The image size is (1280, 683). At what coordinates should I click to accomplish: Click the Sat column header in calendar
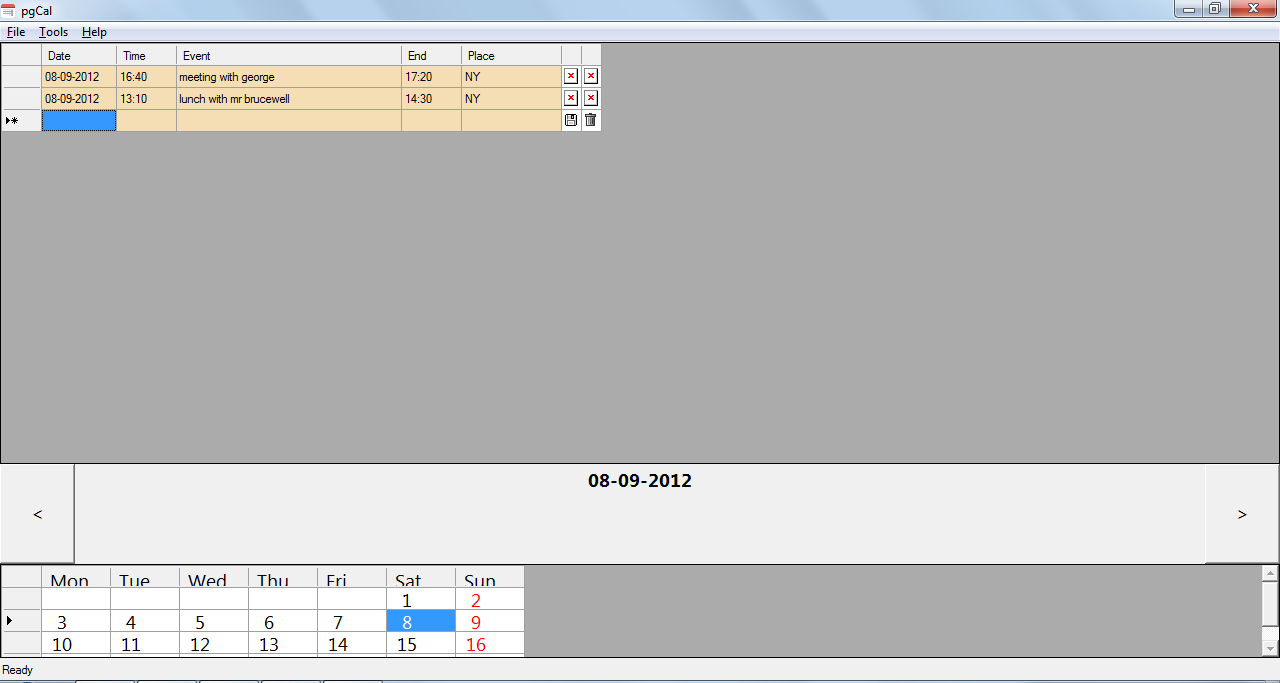tap(421, 577)
